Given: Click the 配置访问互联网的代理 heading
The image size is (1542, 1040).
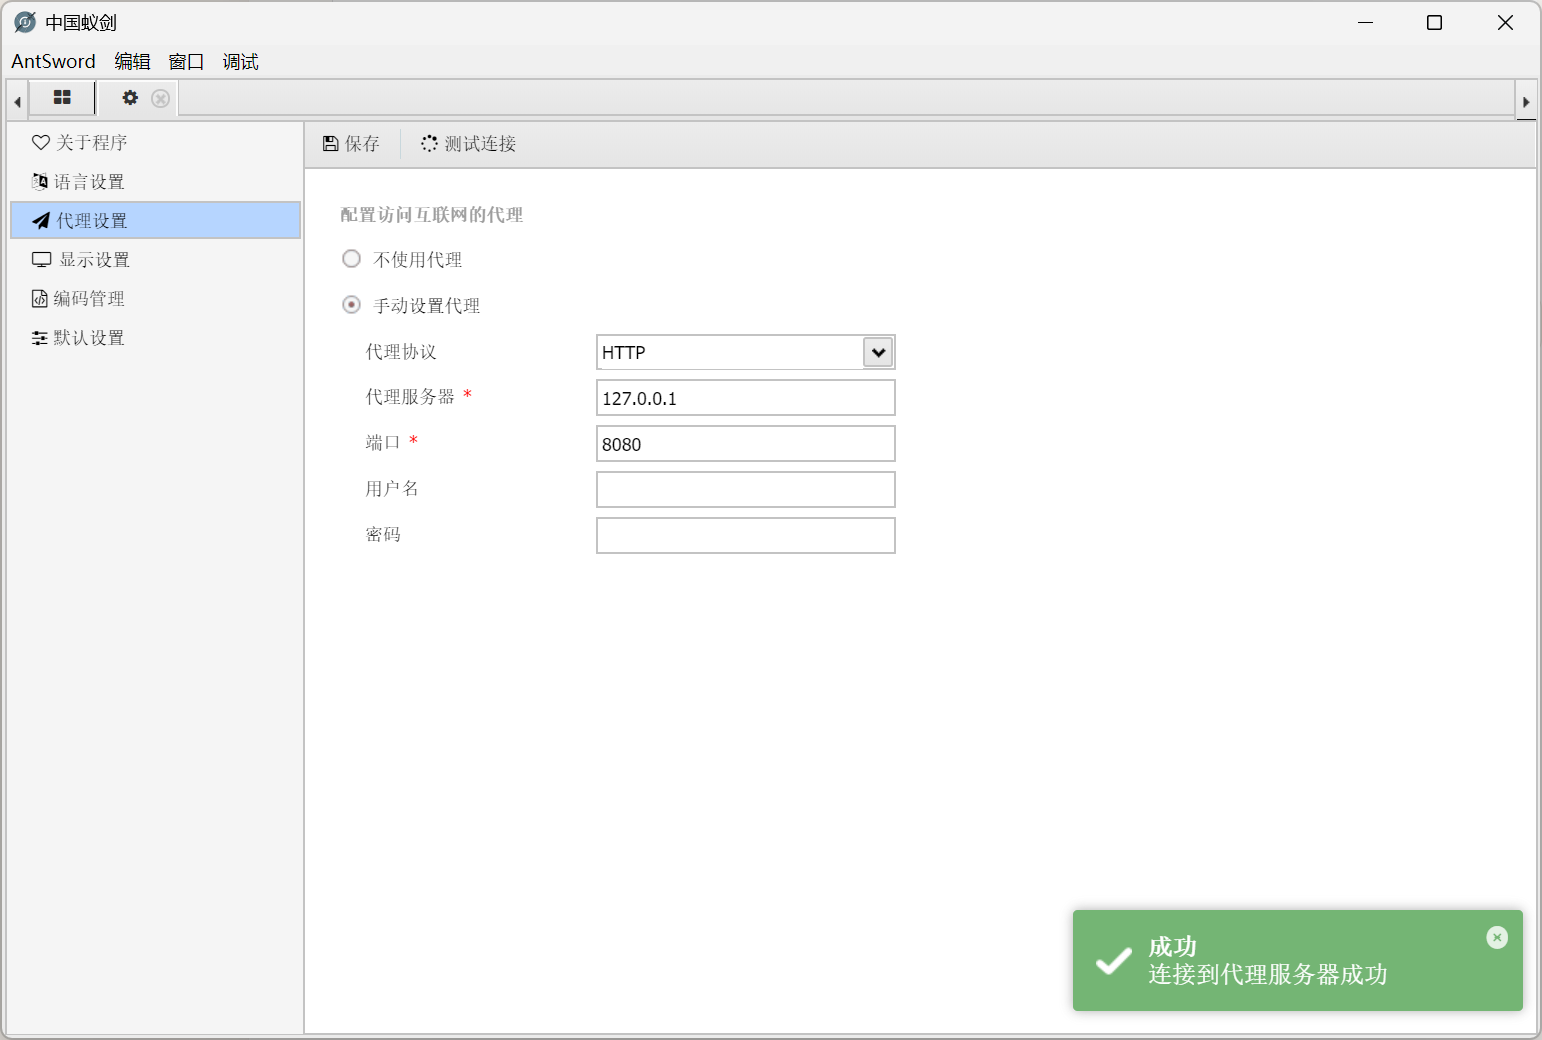Looking at the screenshot, I should tap(432, 214).
